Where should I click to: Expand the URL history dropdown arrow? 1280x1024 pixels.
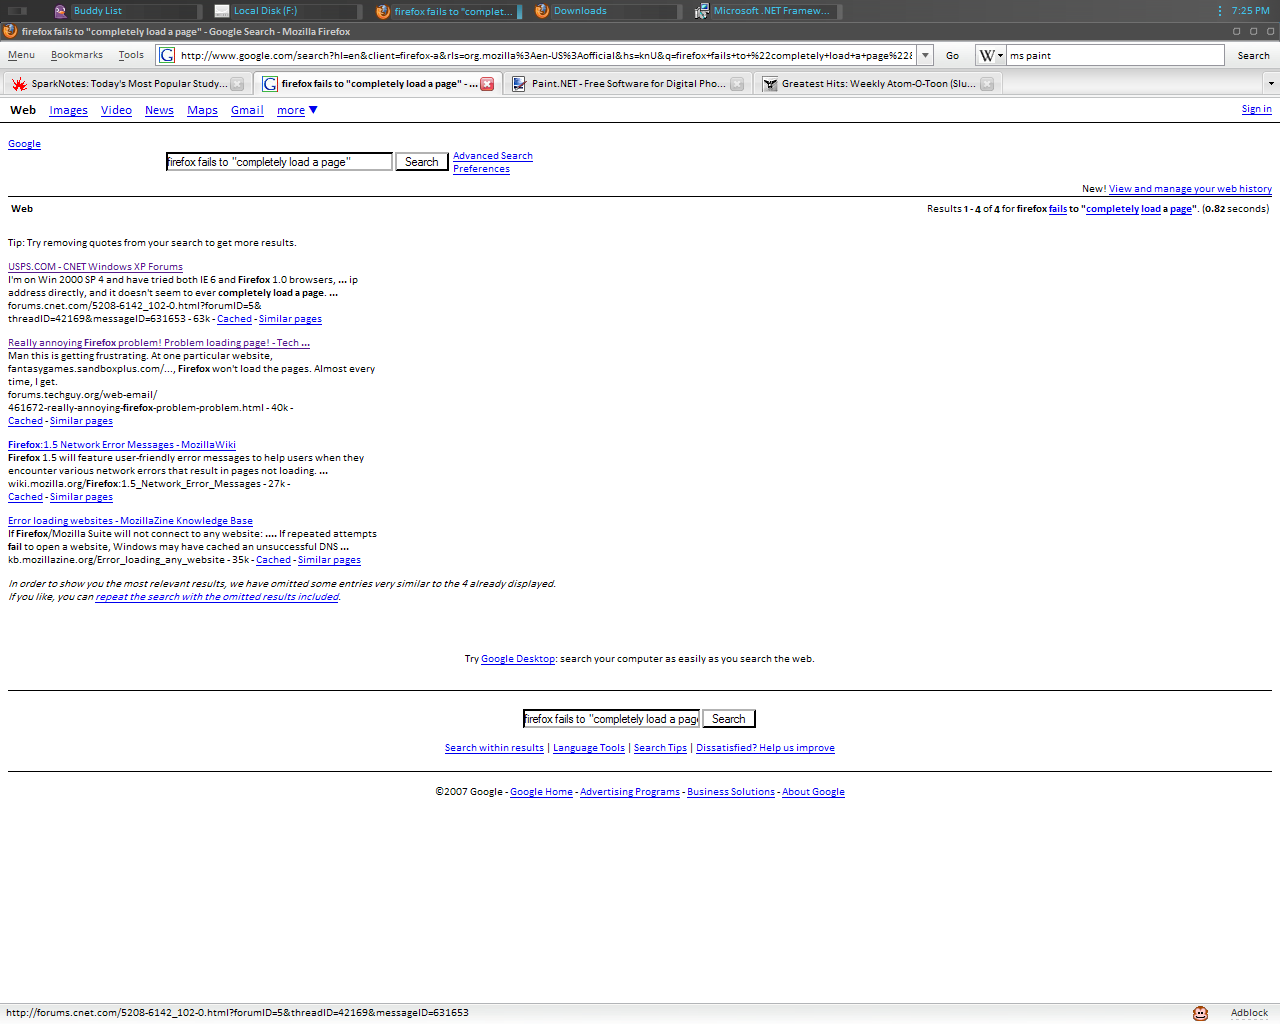click(926, 55)
